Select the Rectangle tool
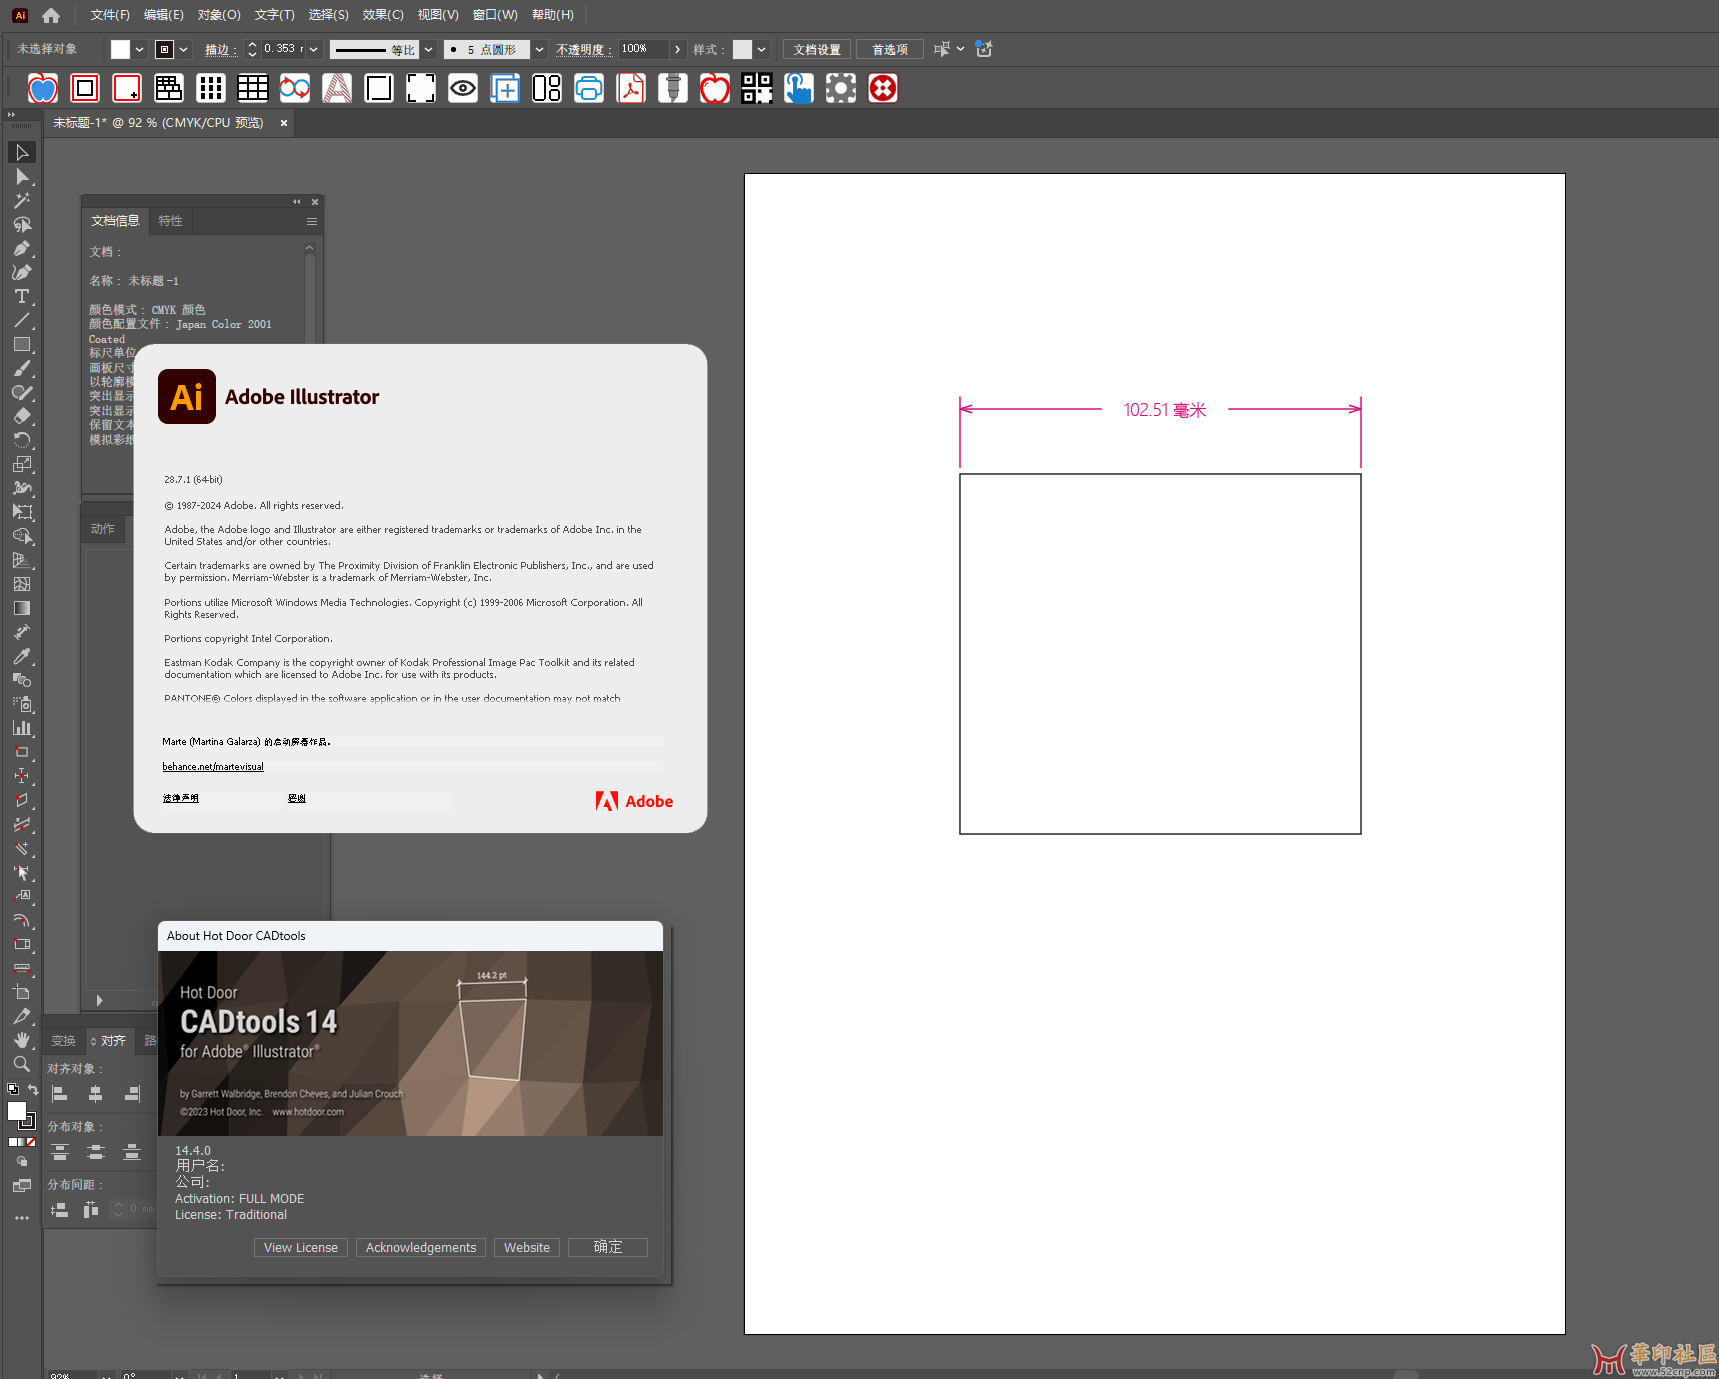1719x1379 pixels. click(x=22, y=345)
